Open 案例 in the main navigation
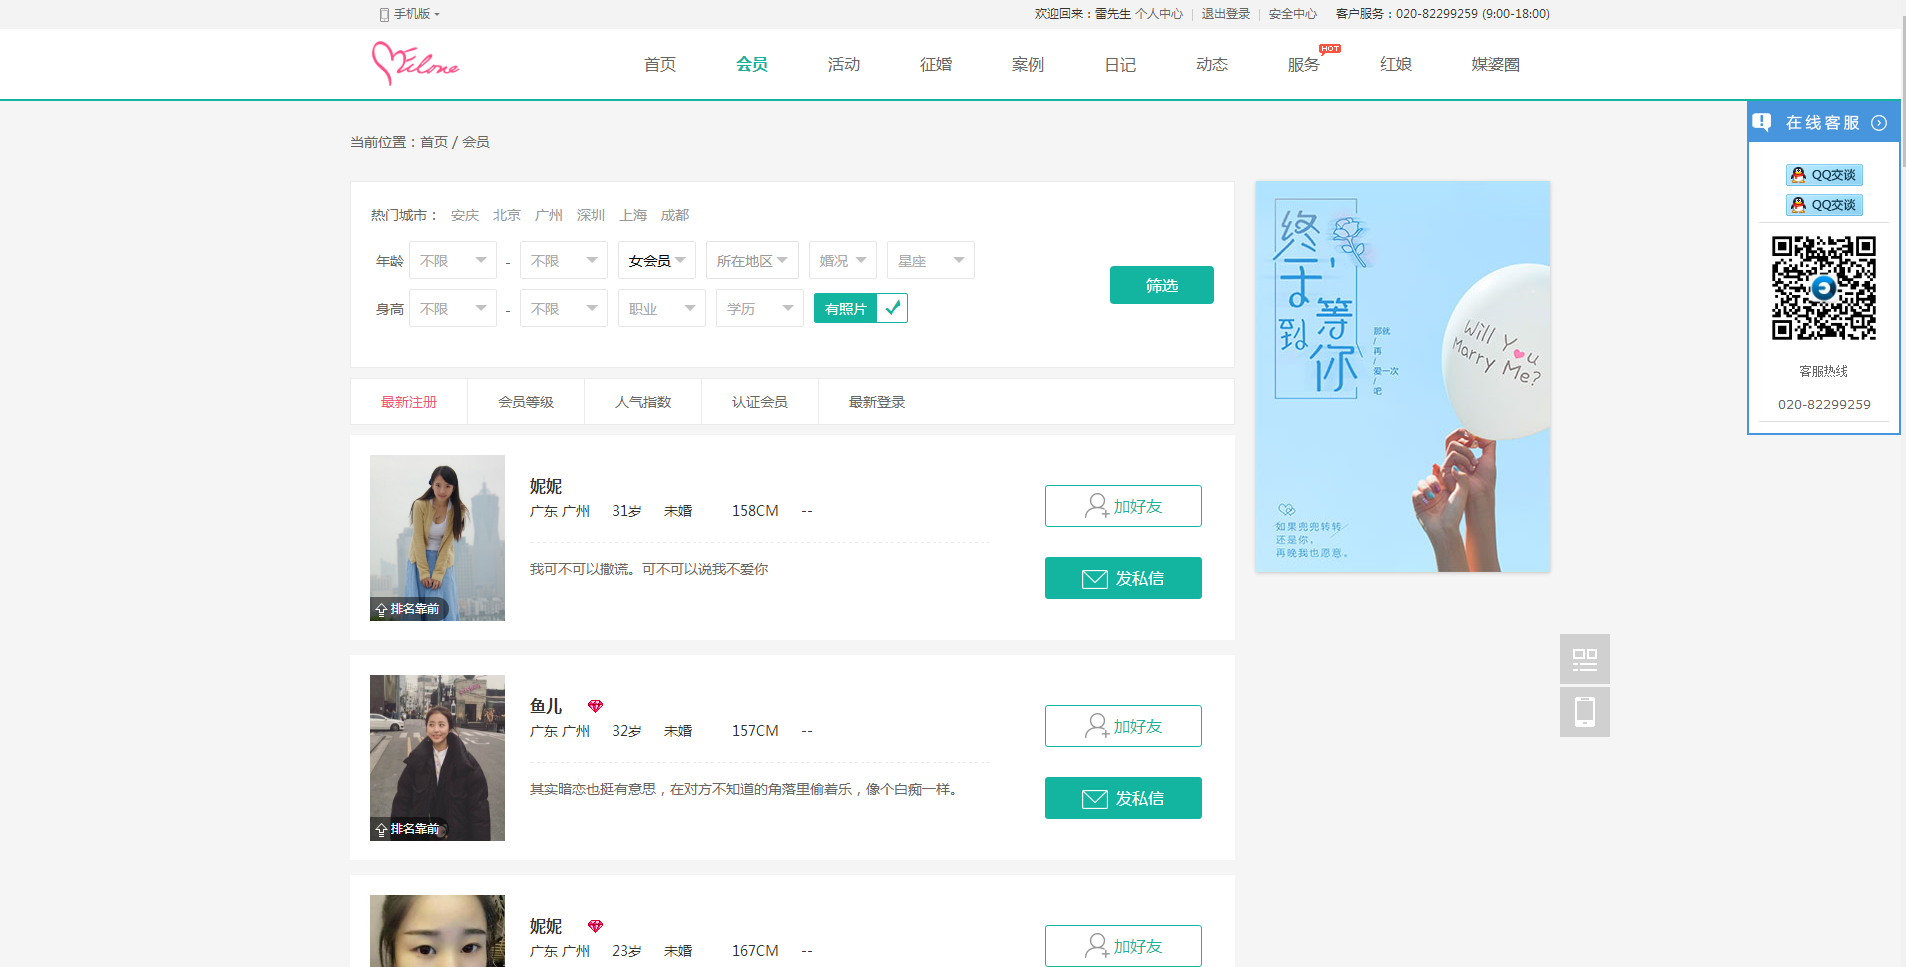The height and width of the screenshot is (967, 1906). [1028, 64]
